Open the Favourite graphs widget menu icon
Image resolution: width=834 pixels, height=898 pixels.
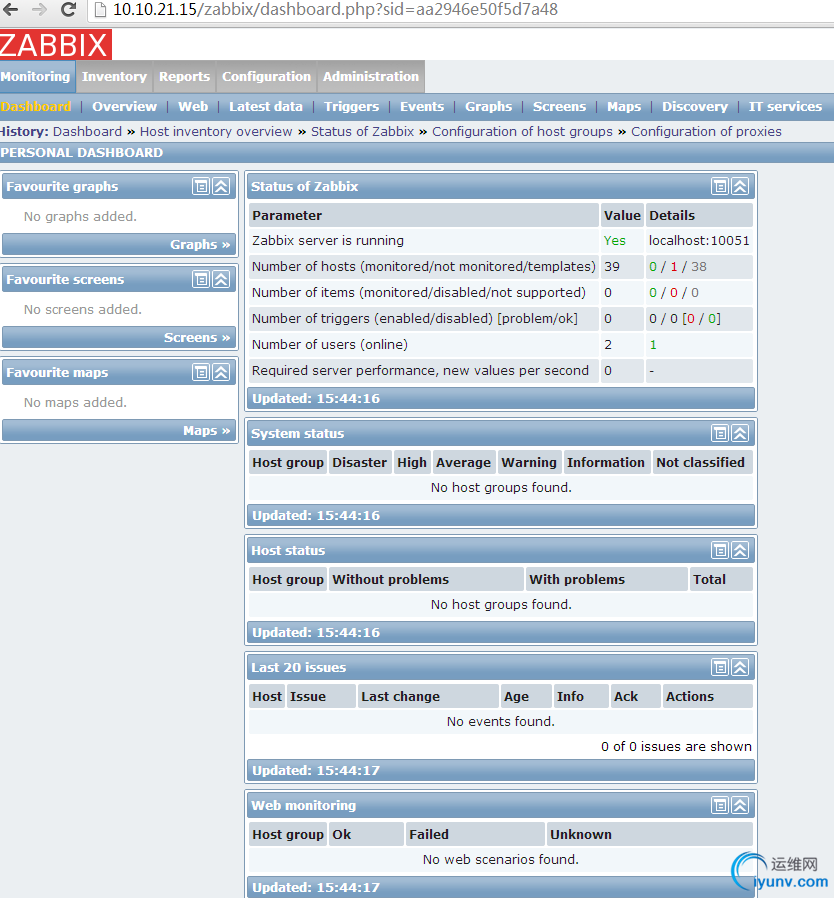click(200, 186)
